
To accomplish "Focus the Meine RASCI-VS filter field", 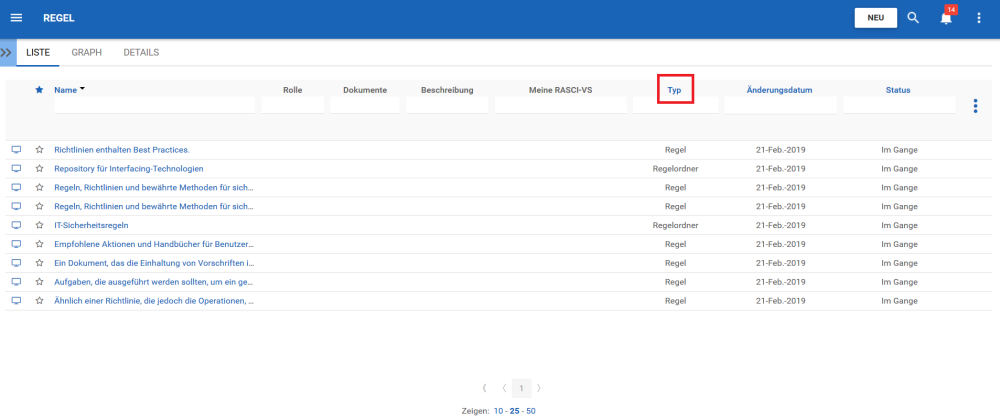I will [561, 105].
